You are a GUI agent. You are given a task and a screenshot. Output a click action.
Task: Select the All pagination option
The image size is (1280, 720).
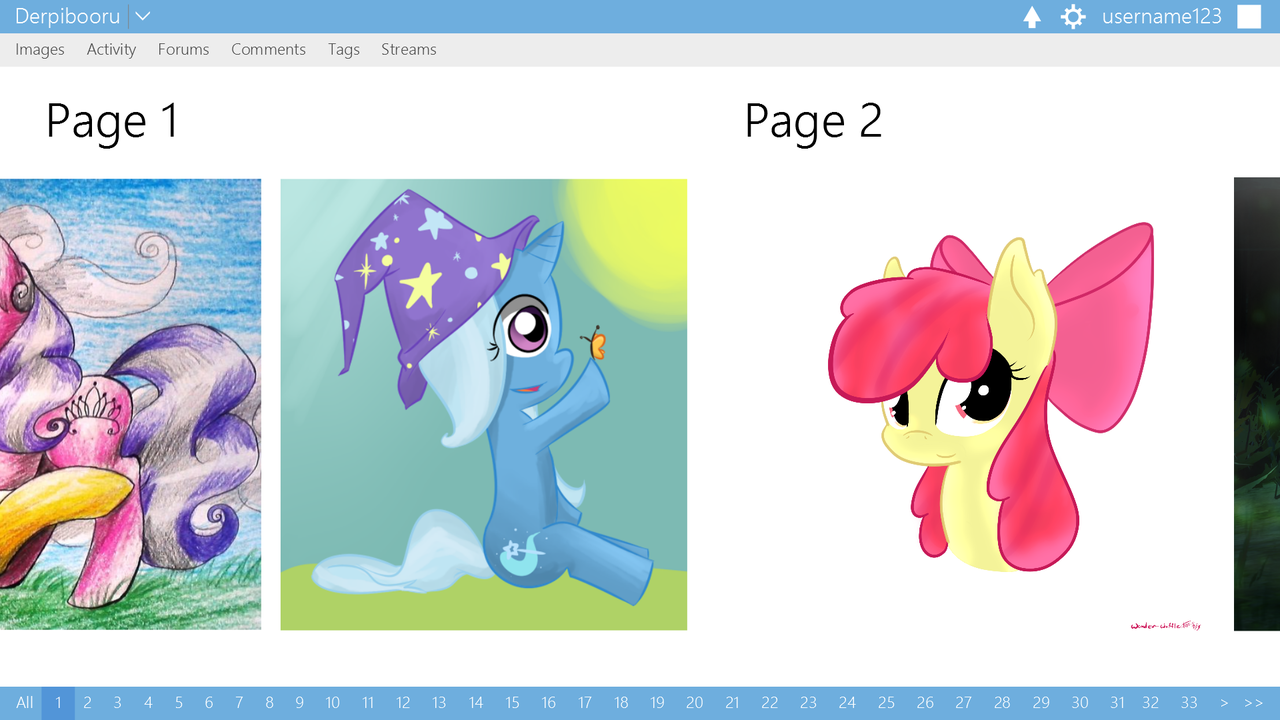point(24,702)
